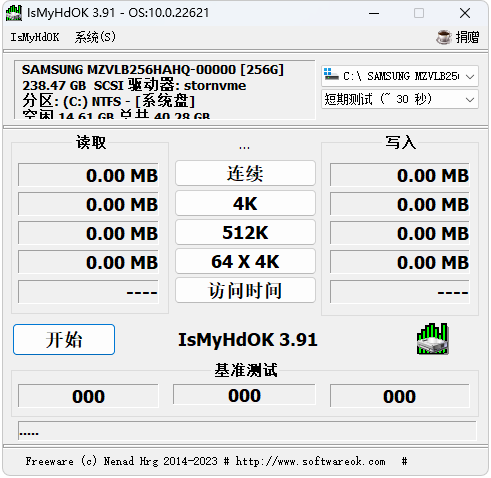Screen dimensions: 491x478
Task: Expand the C:\ SAMSUNG drive dropdown
Action: click(x=400, y=76)
